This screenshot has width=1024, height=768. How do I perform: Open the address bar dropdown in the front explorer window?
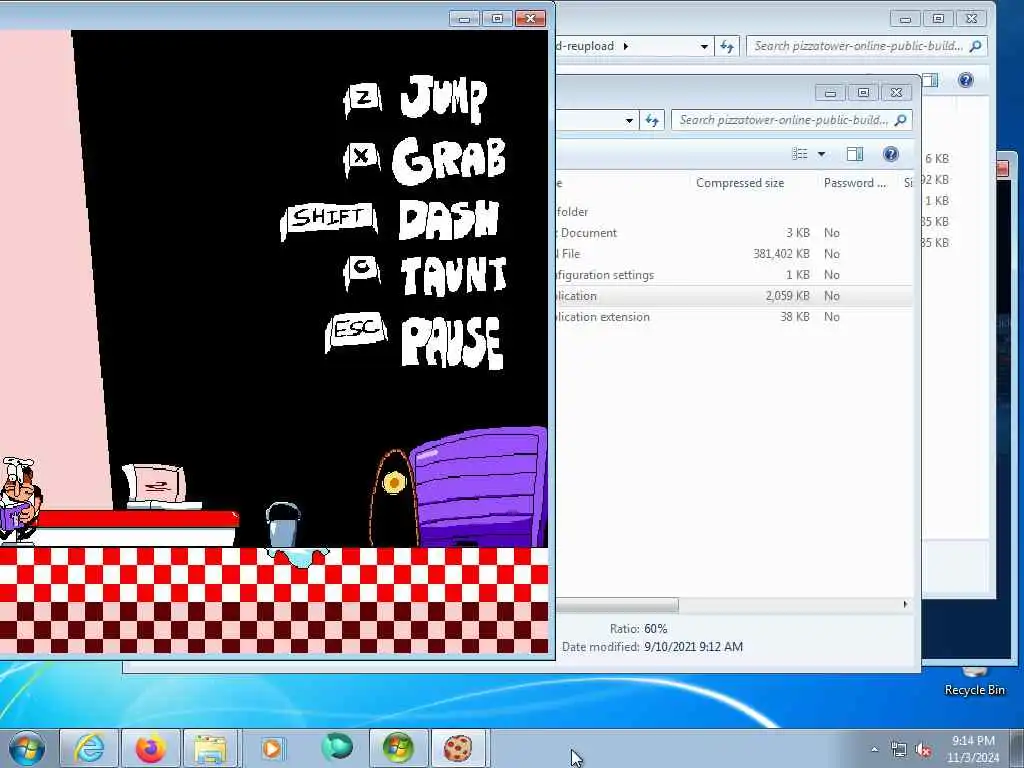[629, 120]
